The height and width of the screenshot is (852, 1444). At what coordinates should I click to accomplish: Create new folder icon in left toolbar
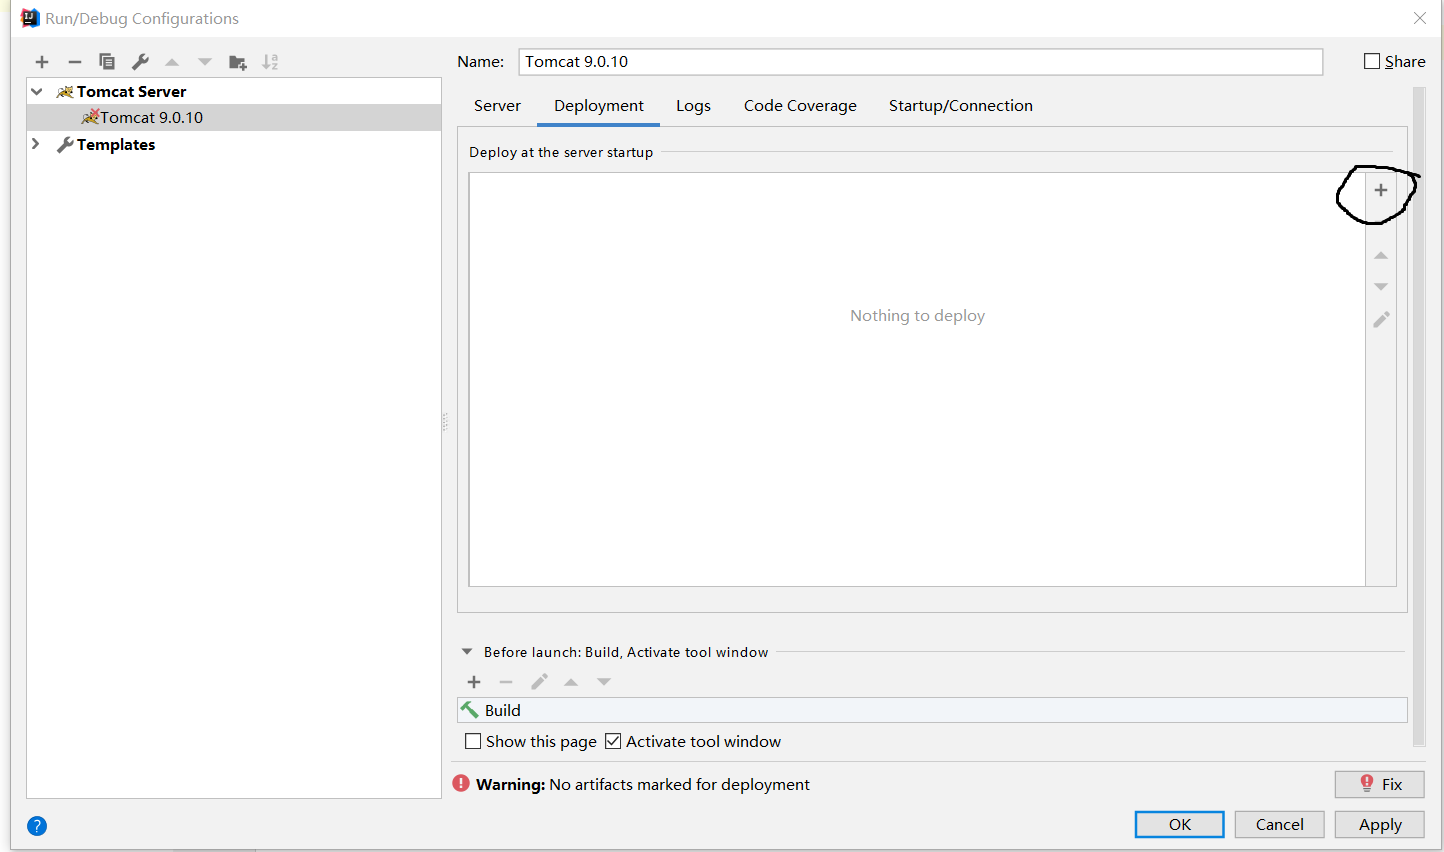[238, 62]
